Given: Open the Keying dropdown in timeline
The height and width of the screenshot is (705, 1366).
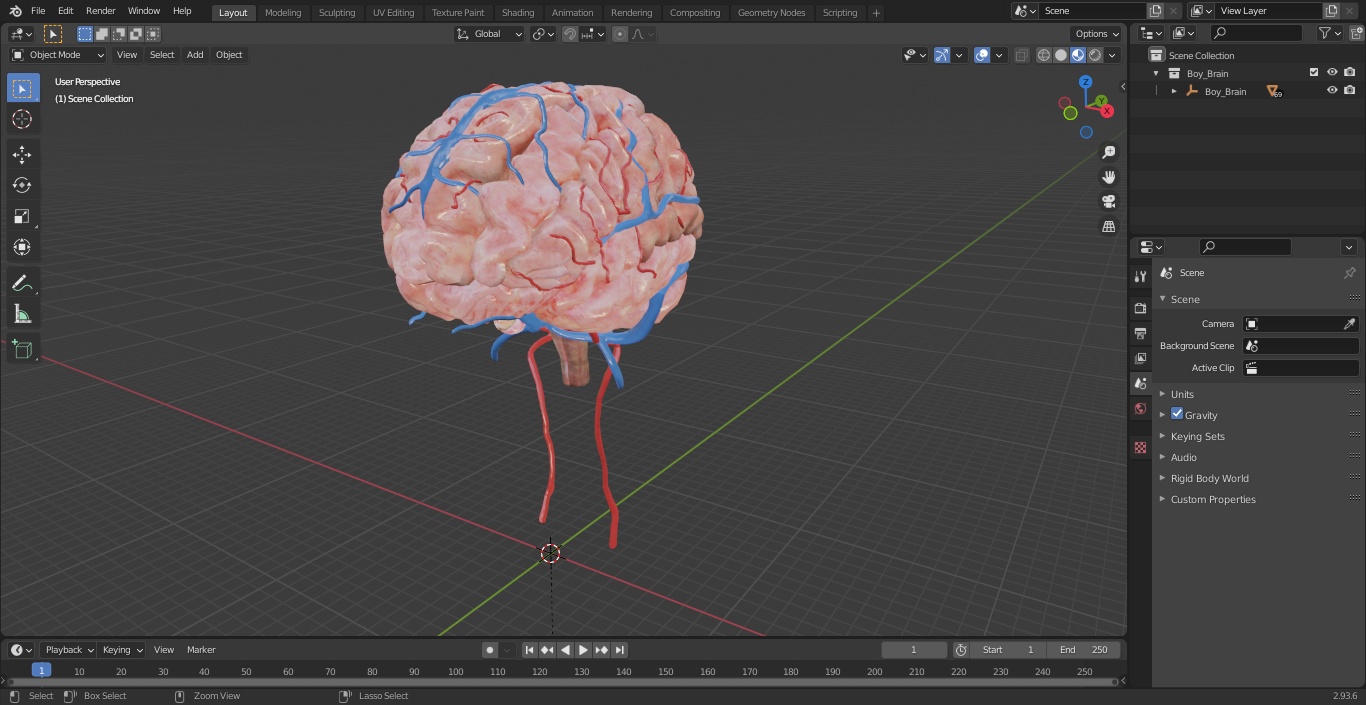Looking at the screenshot, I should tap(122, 650).
